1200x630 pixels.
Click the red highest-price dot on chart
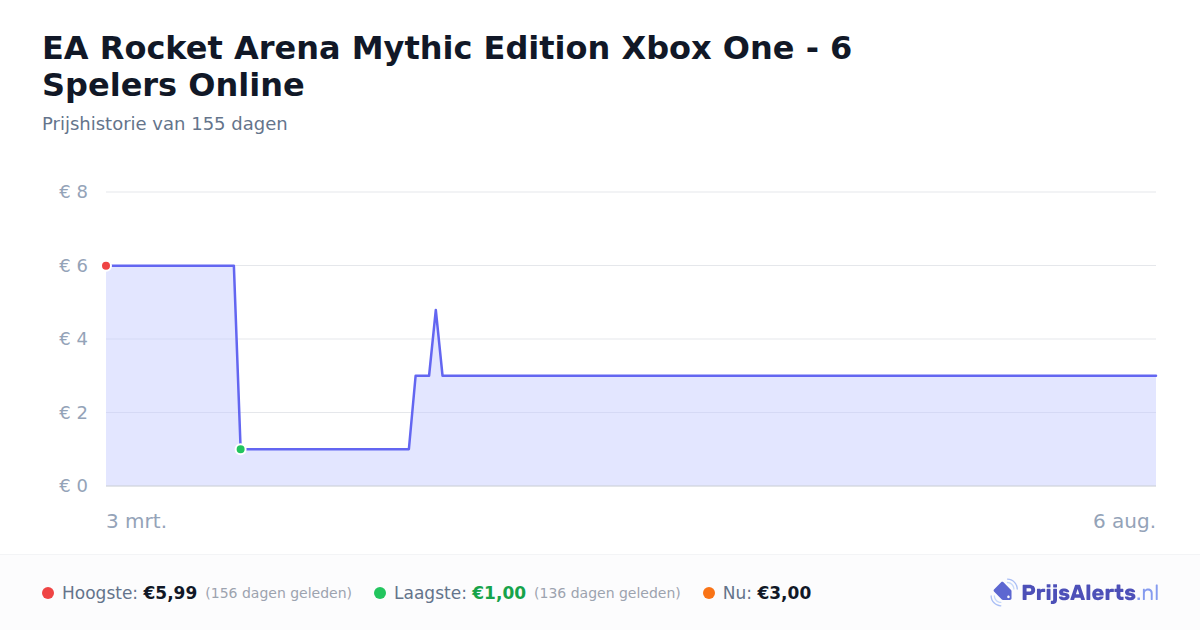pyautogui.click(x=106, y=266)
